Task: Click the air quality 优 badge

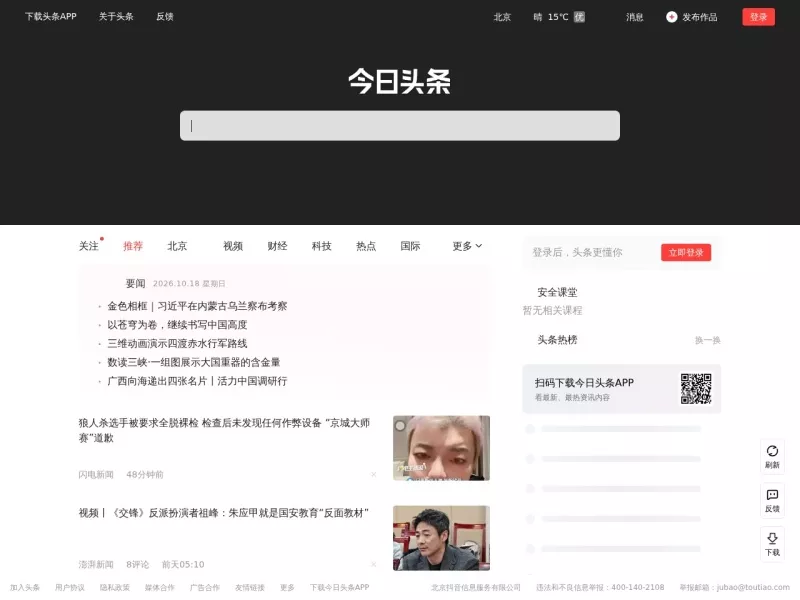Action: pos(579,17)
